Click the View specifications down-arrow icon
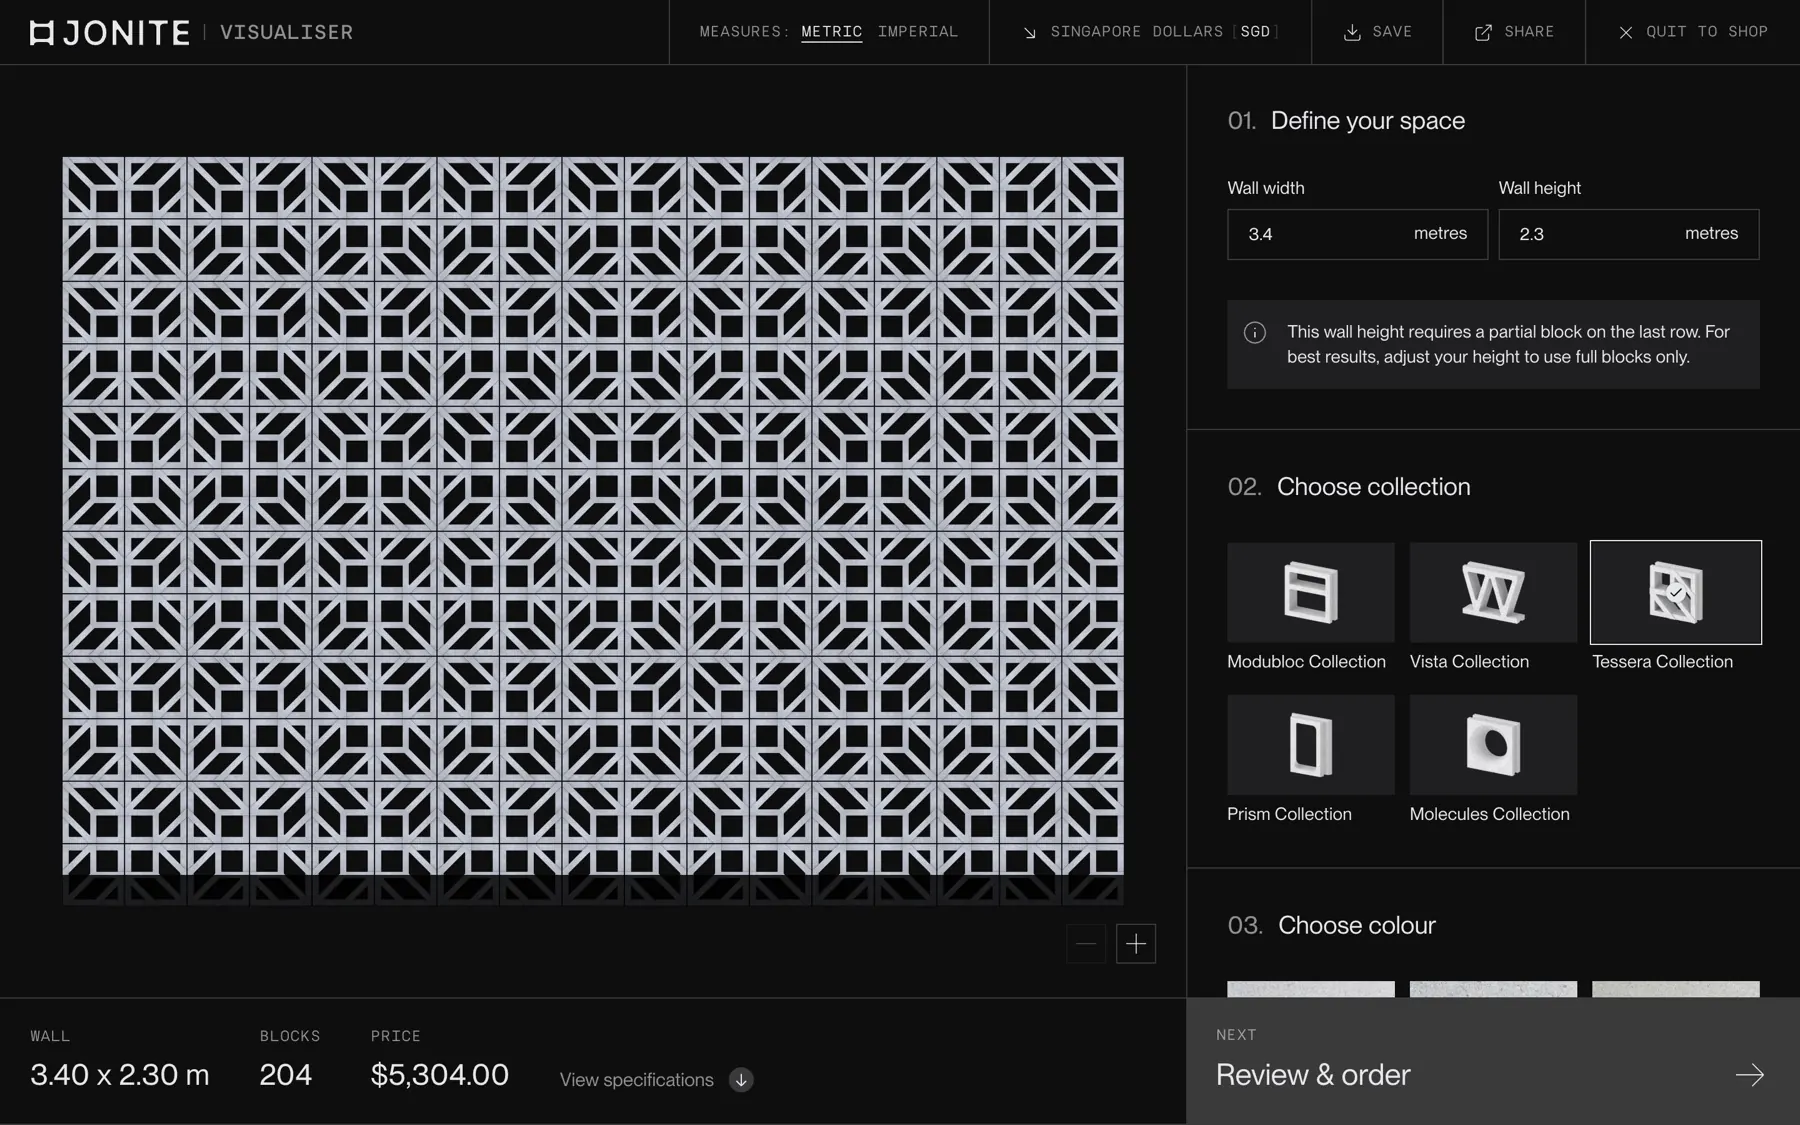 pyautogui.click(x=741, y=1080)
